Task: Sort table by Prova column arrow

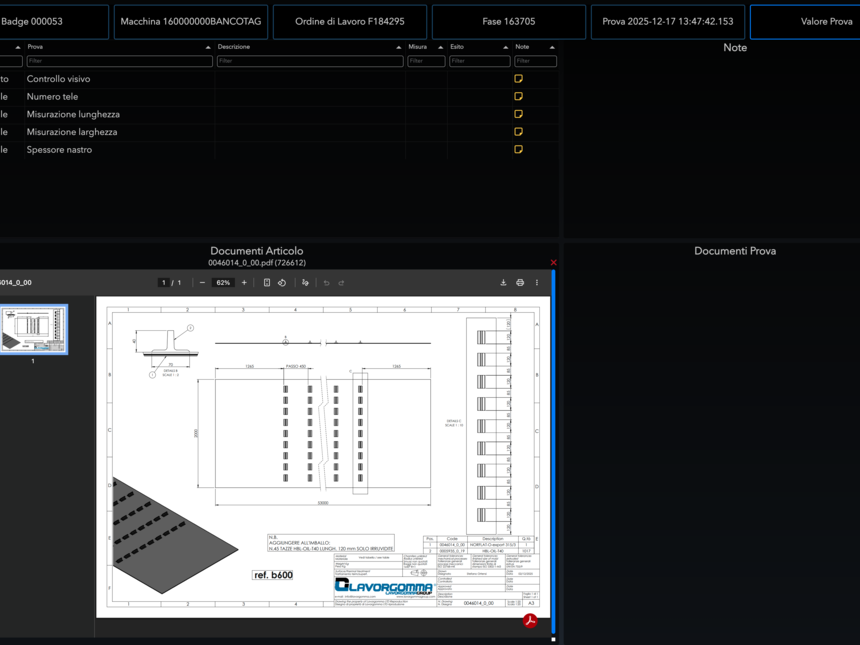Action: coord(208,47)
